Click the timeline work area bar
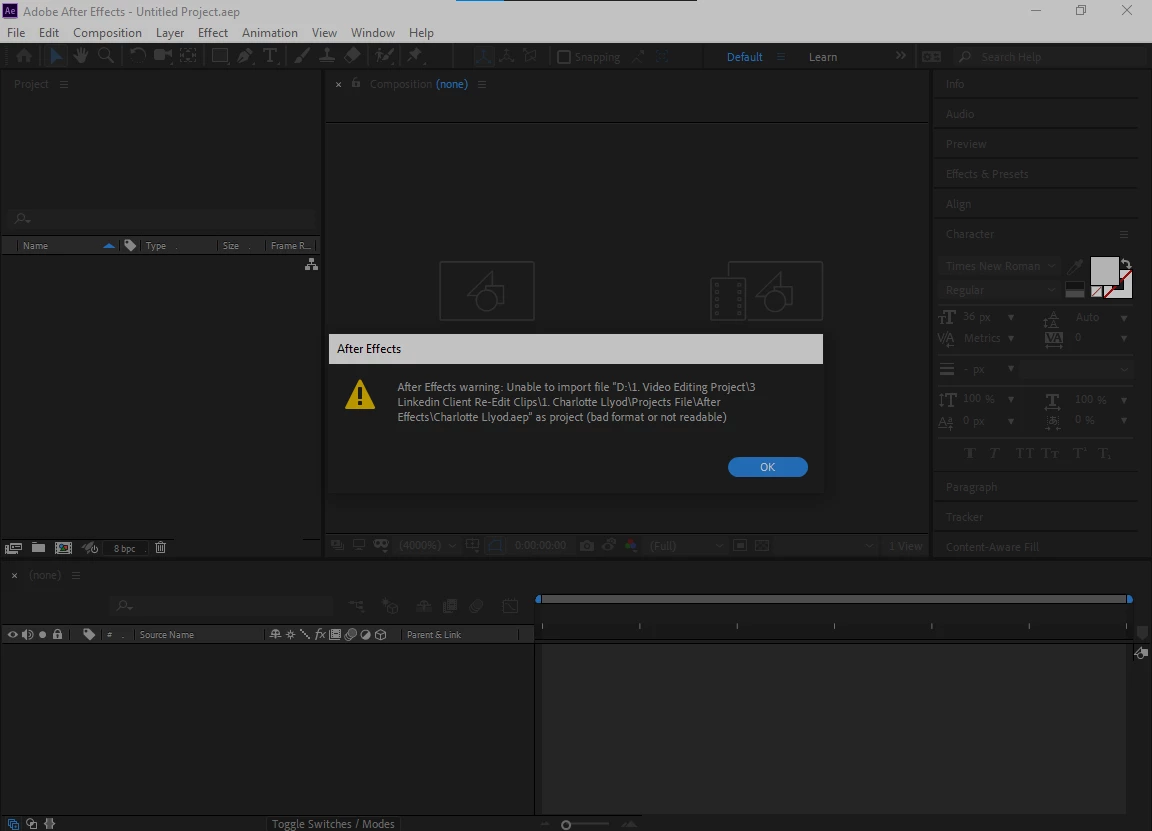 834,600
